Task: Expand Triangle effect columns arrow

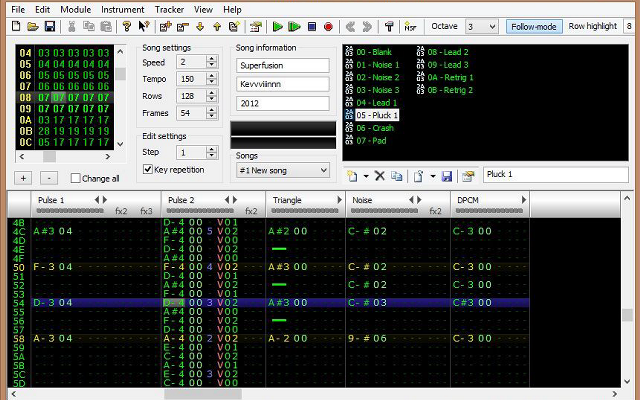Action: click(339, 200)
